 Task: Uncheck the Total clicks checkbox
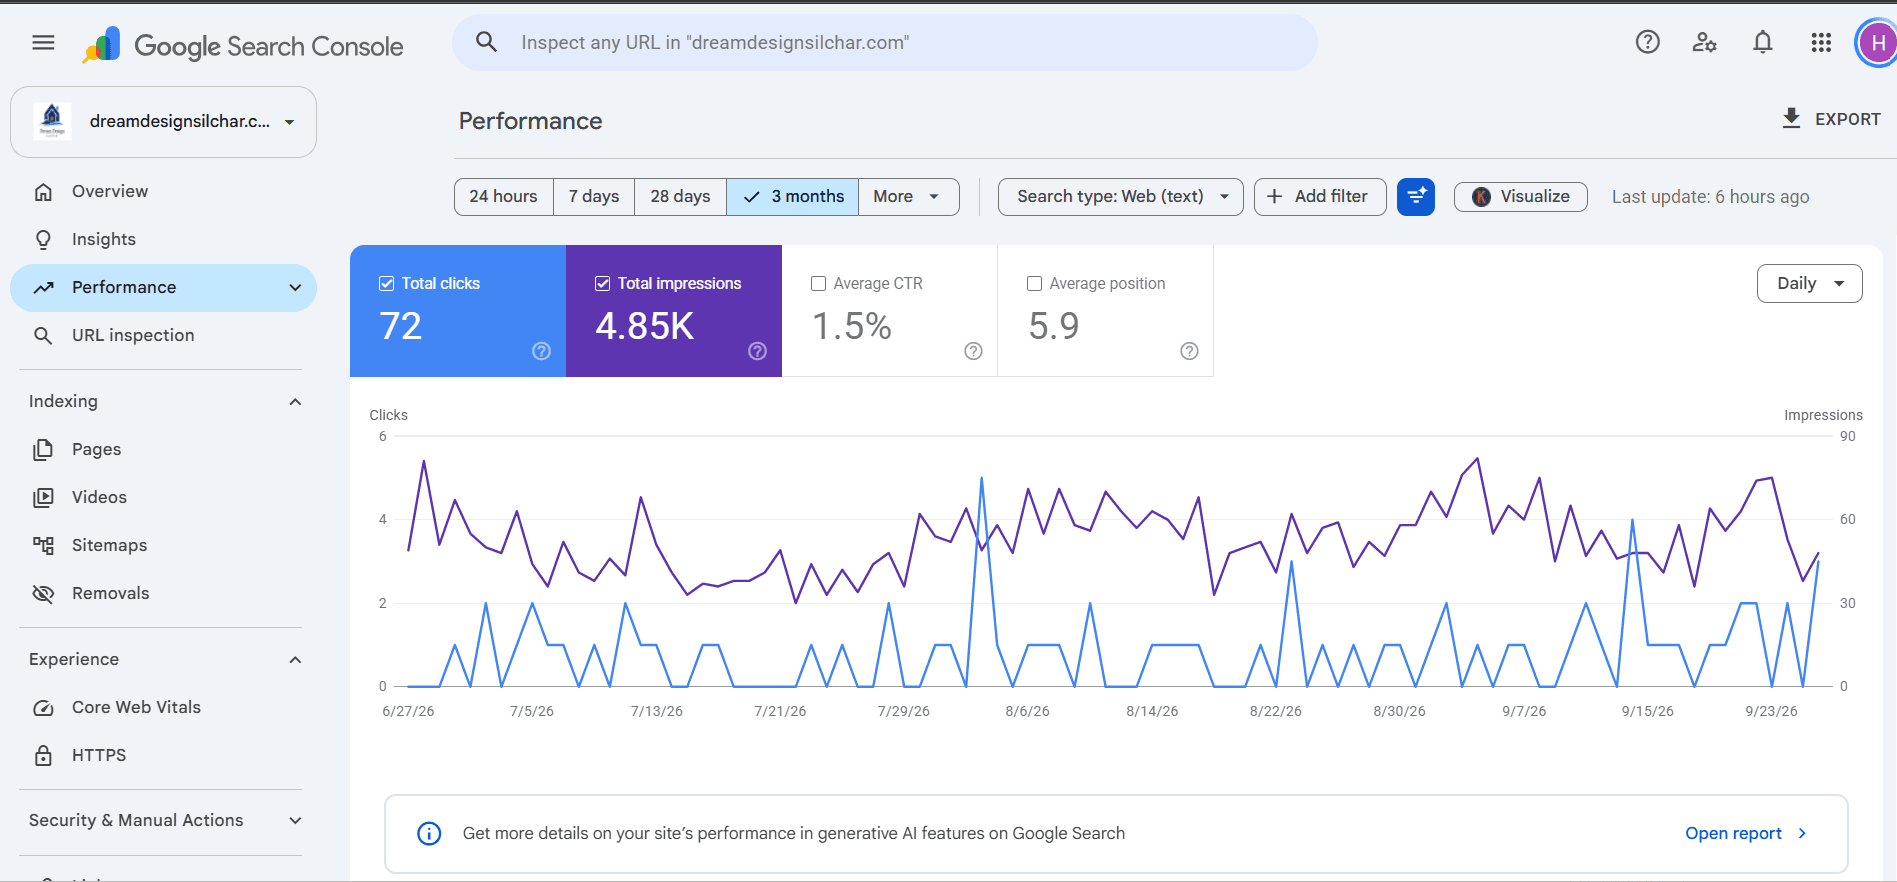point(387,284)
